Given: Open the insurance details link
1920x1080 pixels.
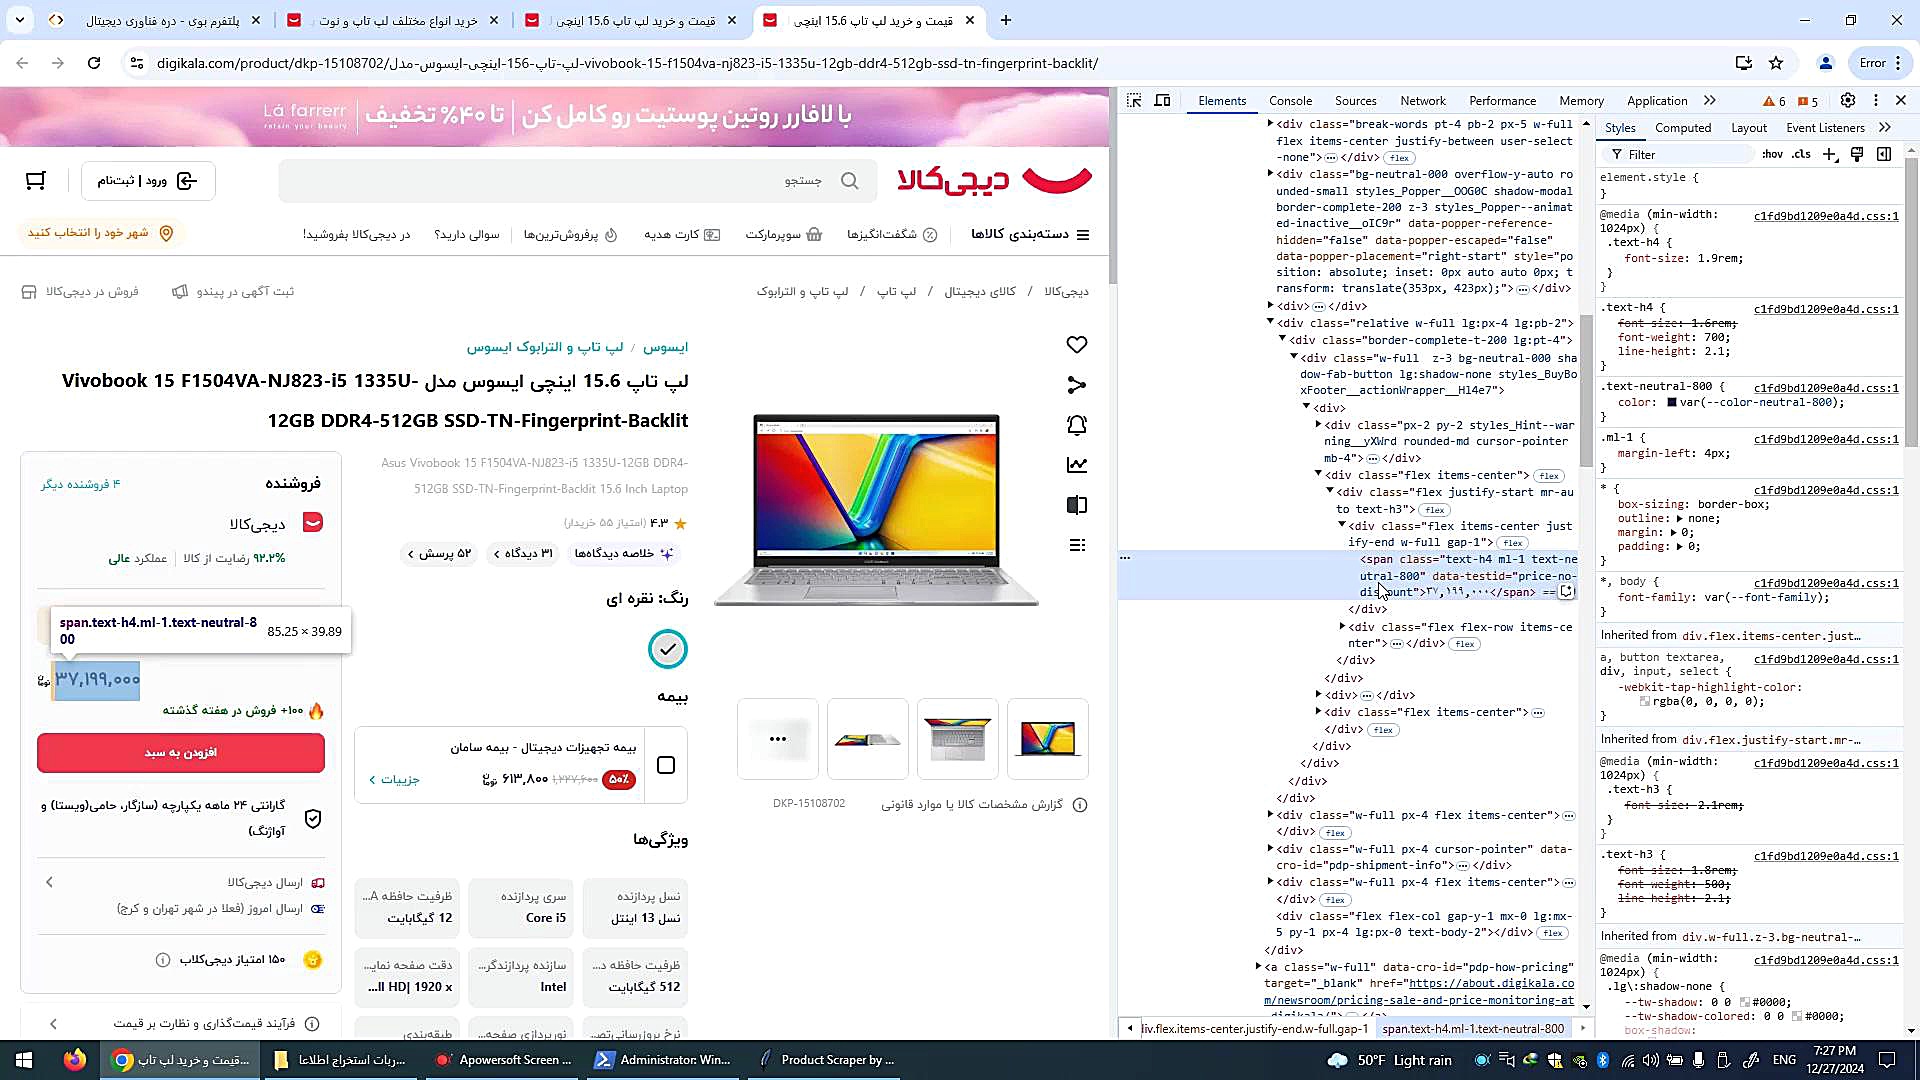Looking at the screenshot, I should tap(394, 780).
